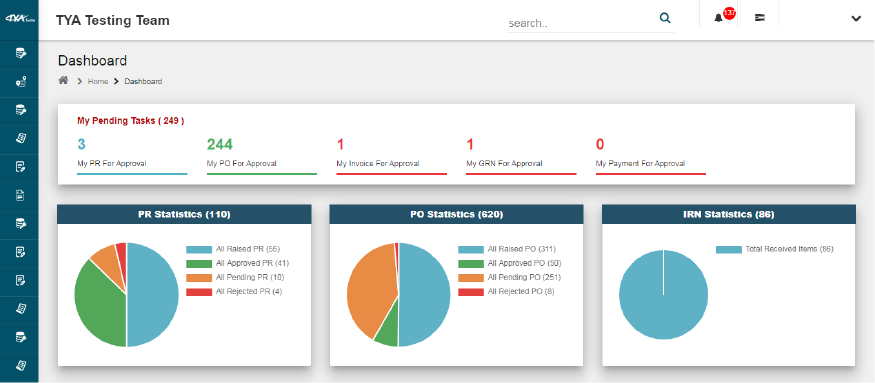Click the TYA Suite logo
Viewport: 875px width, 383px height.
19,18
